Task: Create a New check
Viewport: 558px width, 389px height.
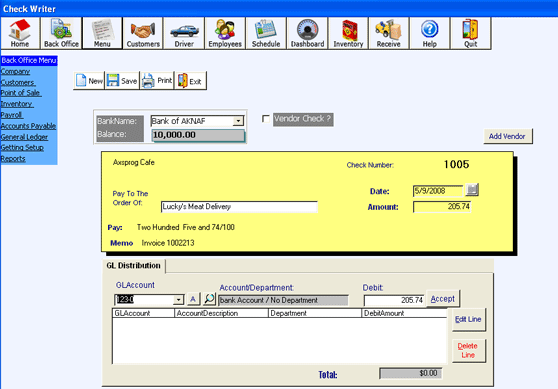Action: tap(89, 81)
